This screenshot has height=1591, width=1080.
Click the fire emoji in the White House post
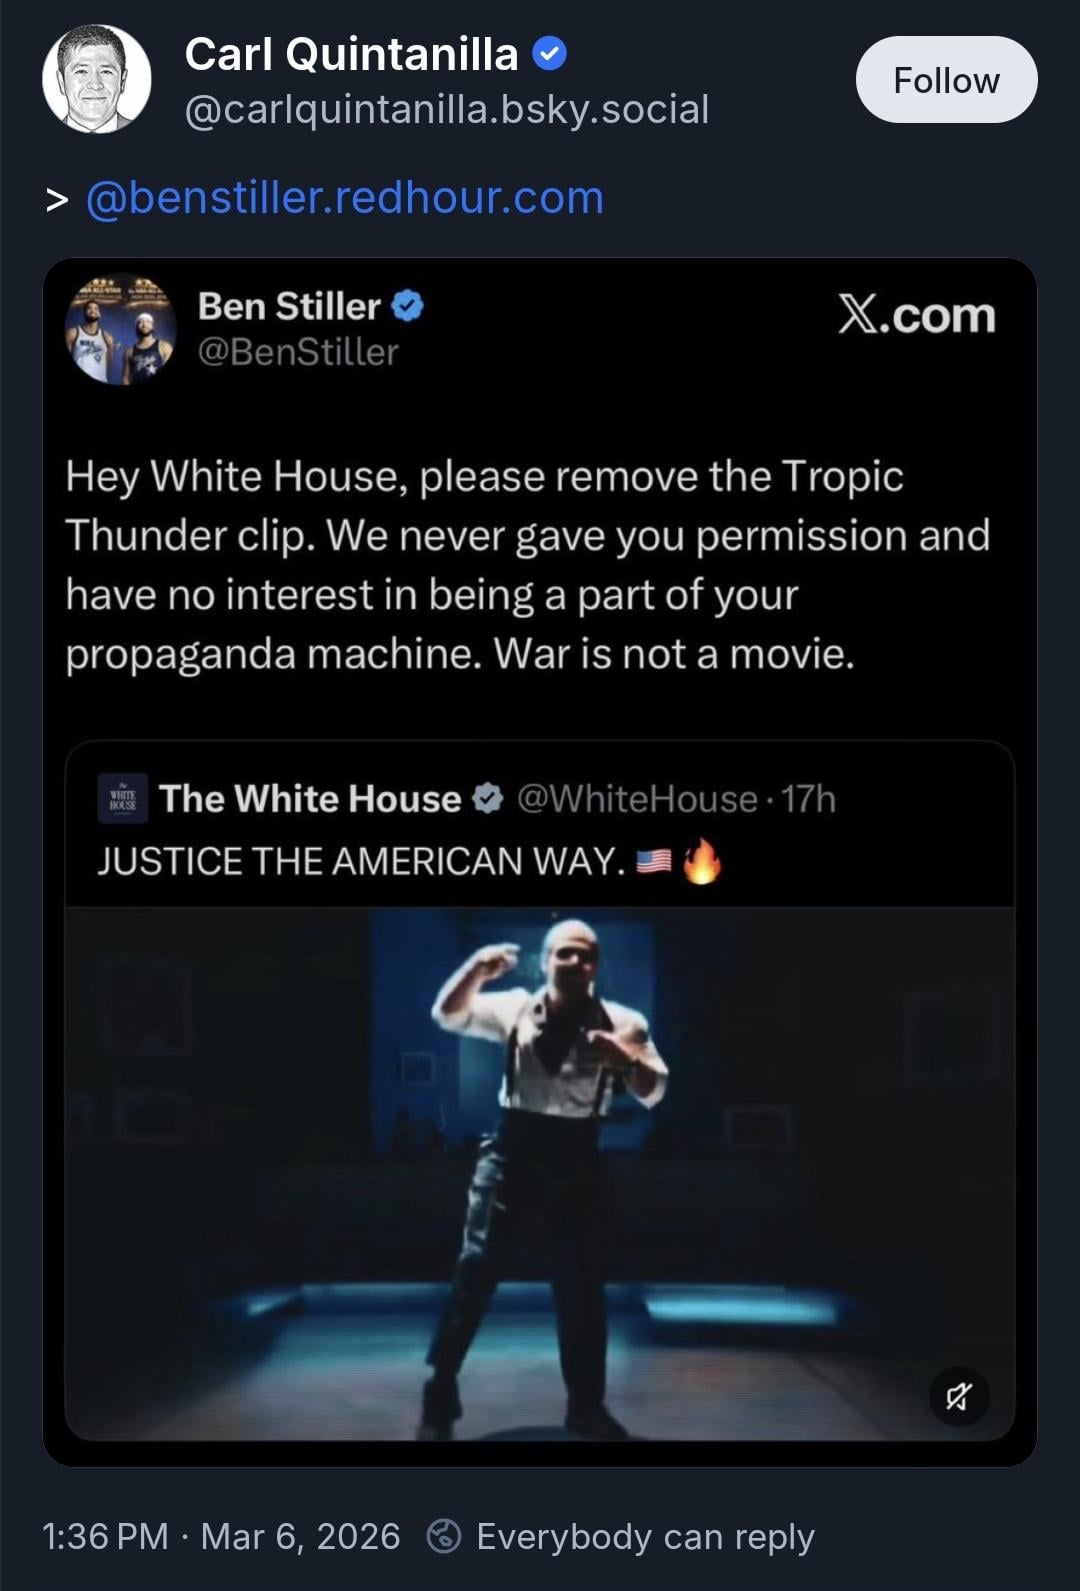click(702, 861)
